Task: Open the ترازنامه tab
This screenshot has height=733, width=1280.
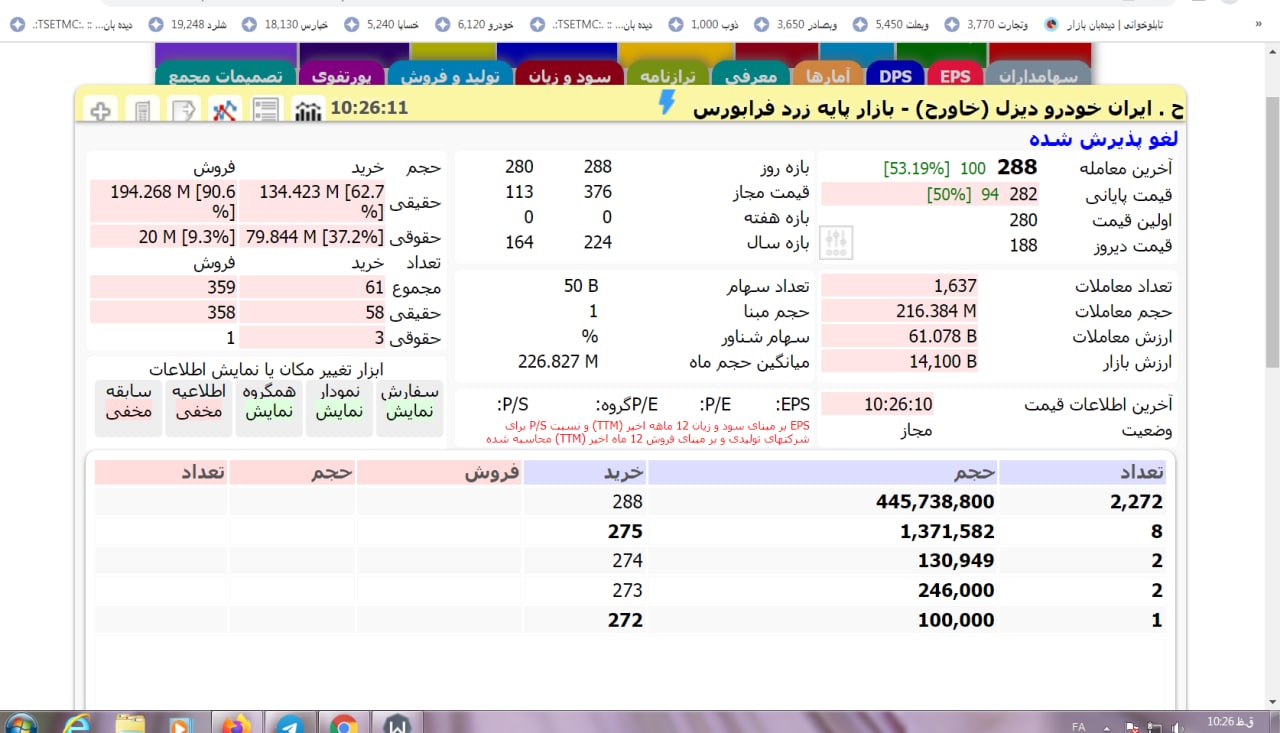Action: pyautogui.click(x=667, y=76)
